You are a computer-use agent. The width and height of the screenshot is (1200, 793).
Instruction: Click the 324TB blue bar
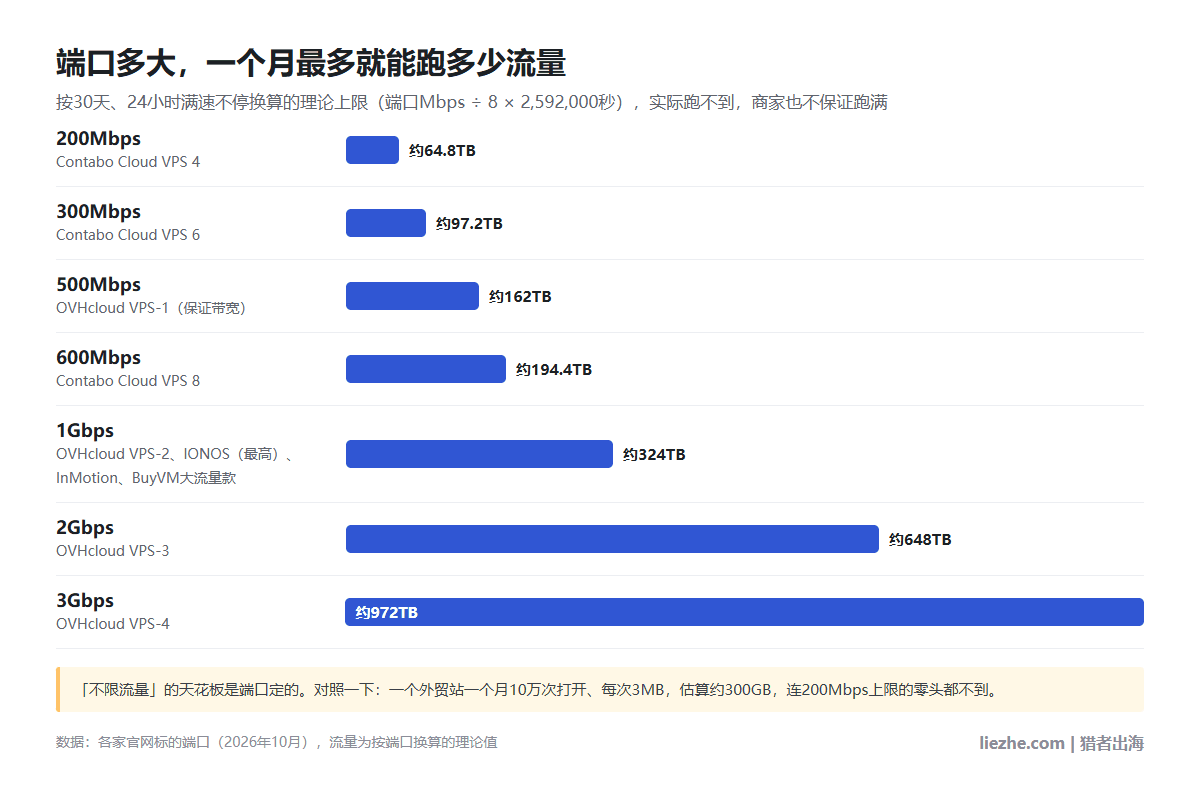coord(479,454)
